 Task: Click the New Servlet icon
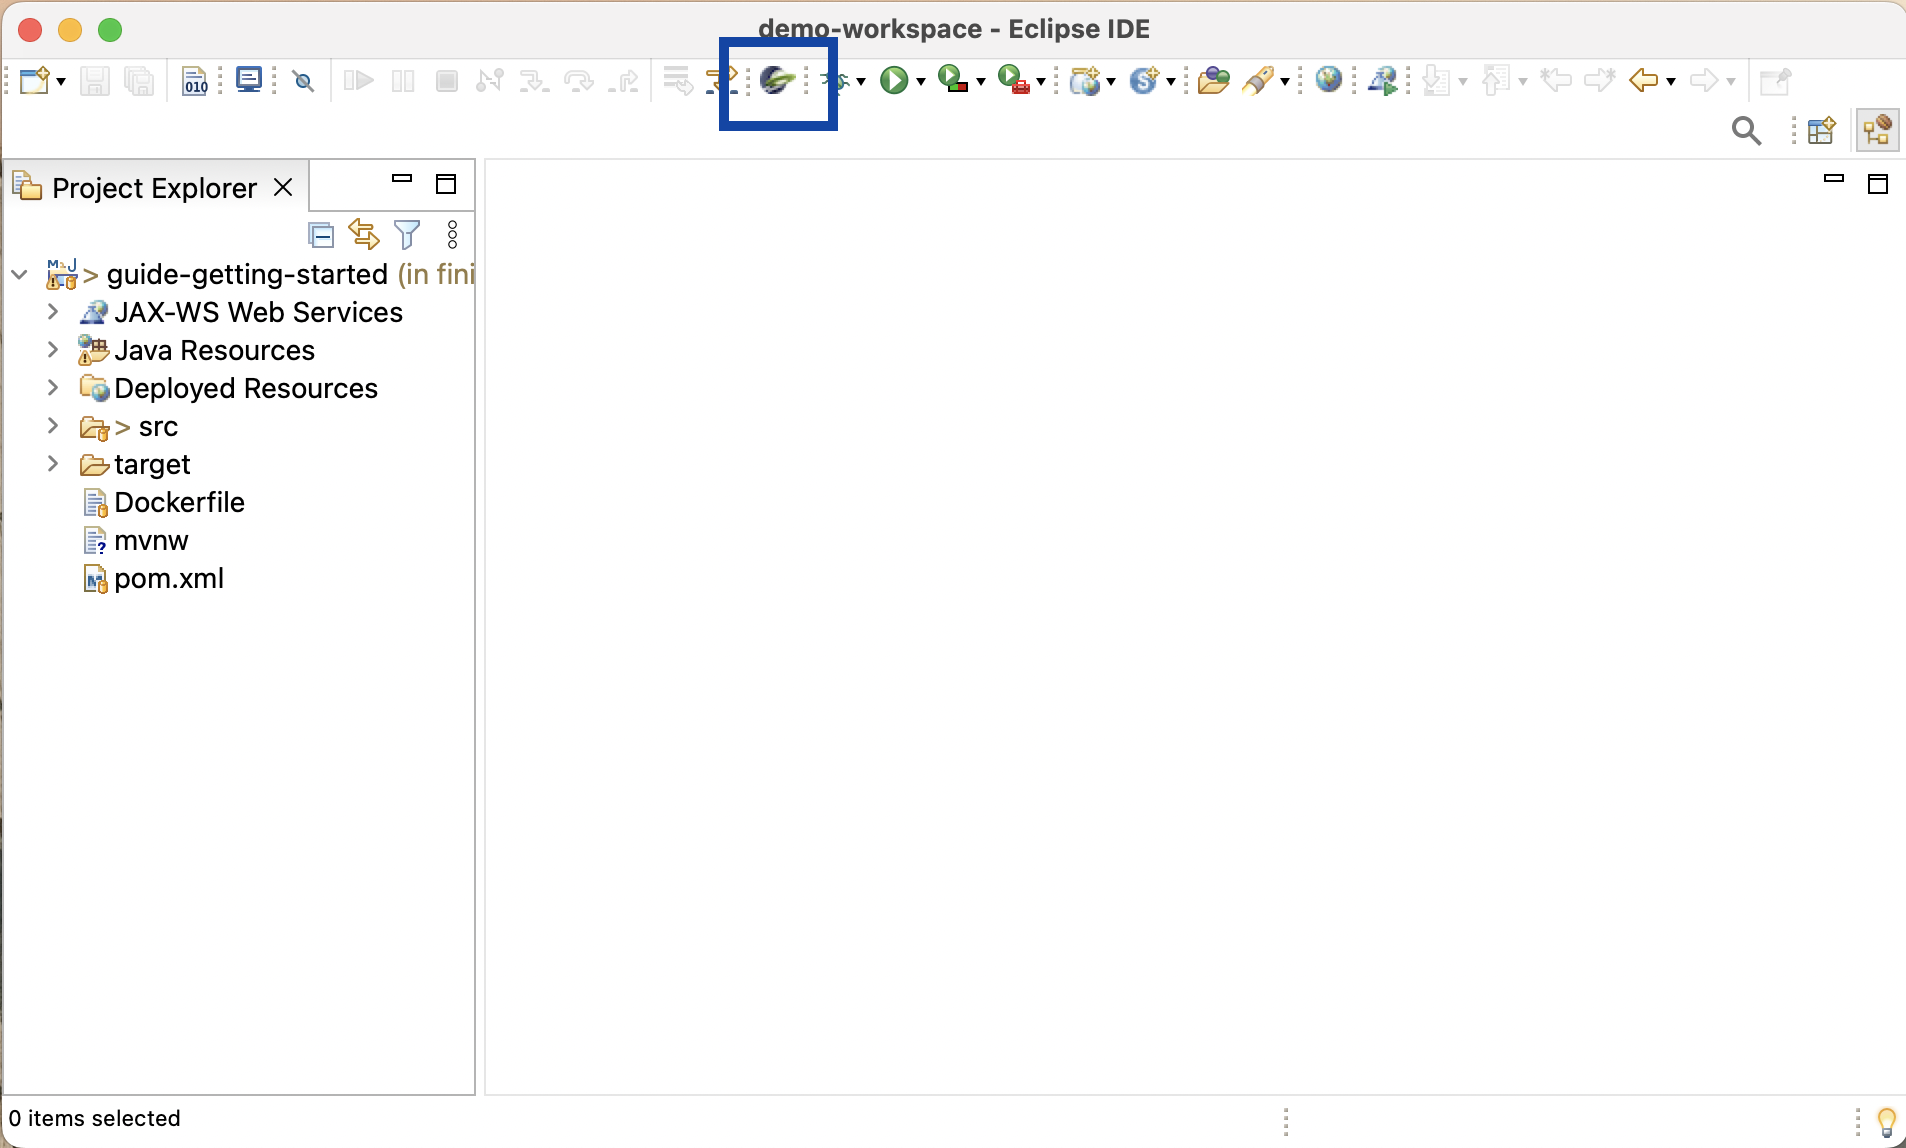[1143, 80]
